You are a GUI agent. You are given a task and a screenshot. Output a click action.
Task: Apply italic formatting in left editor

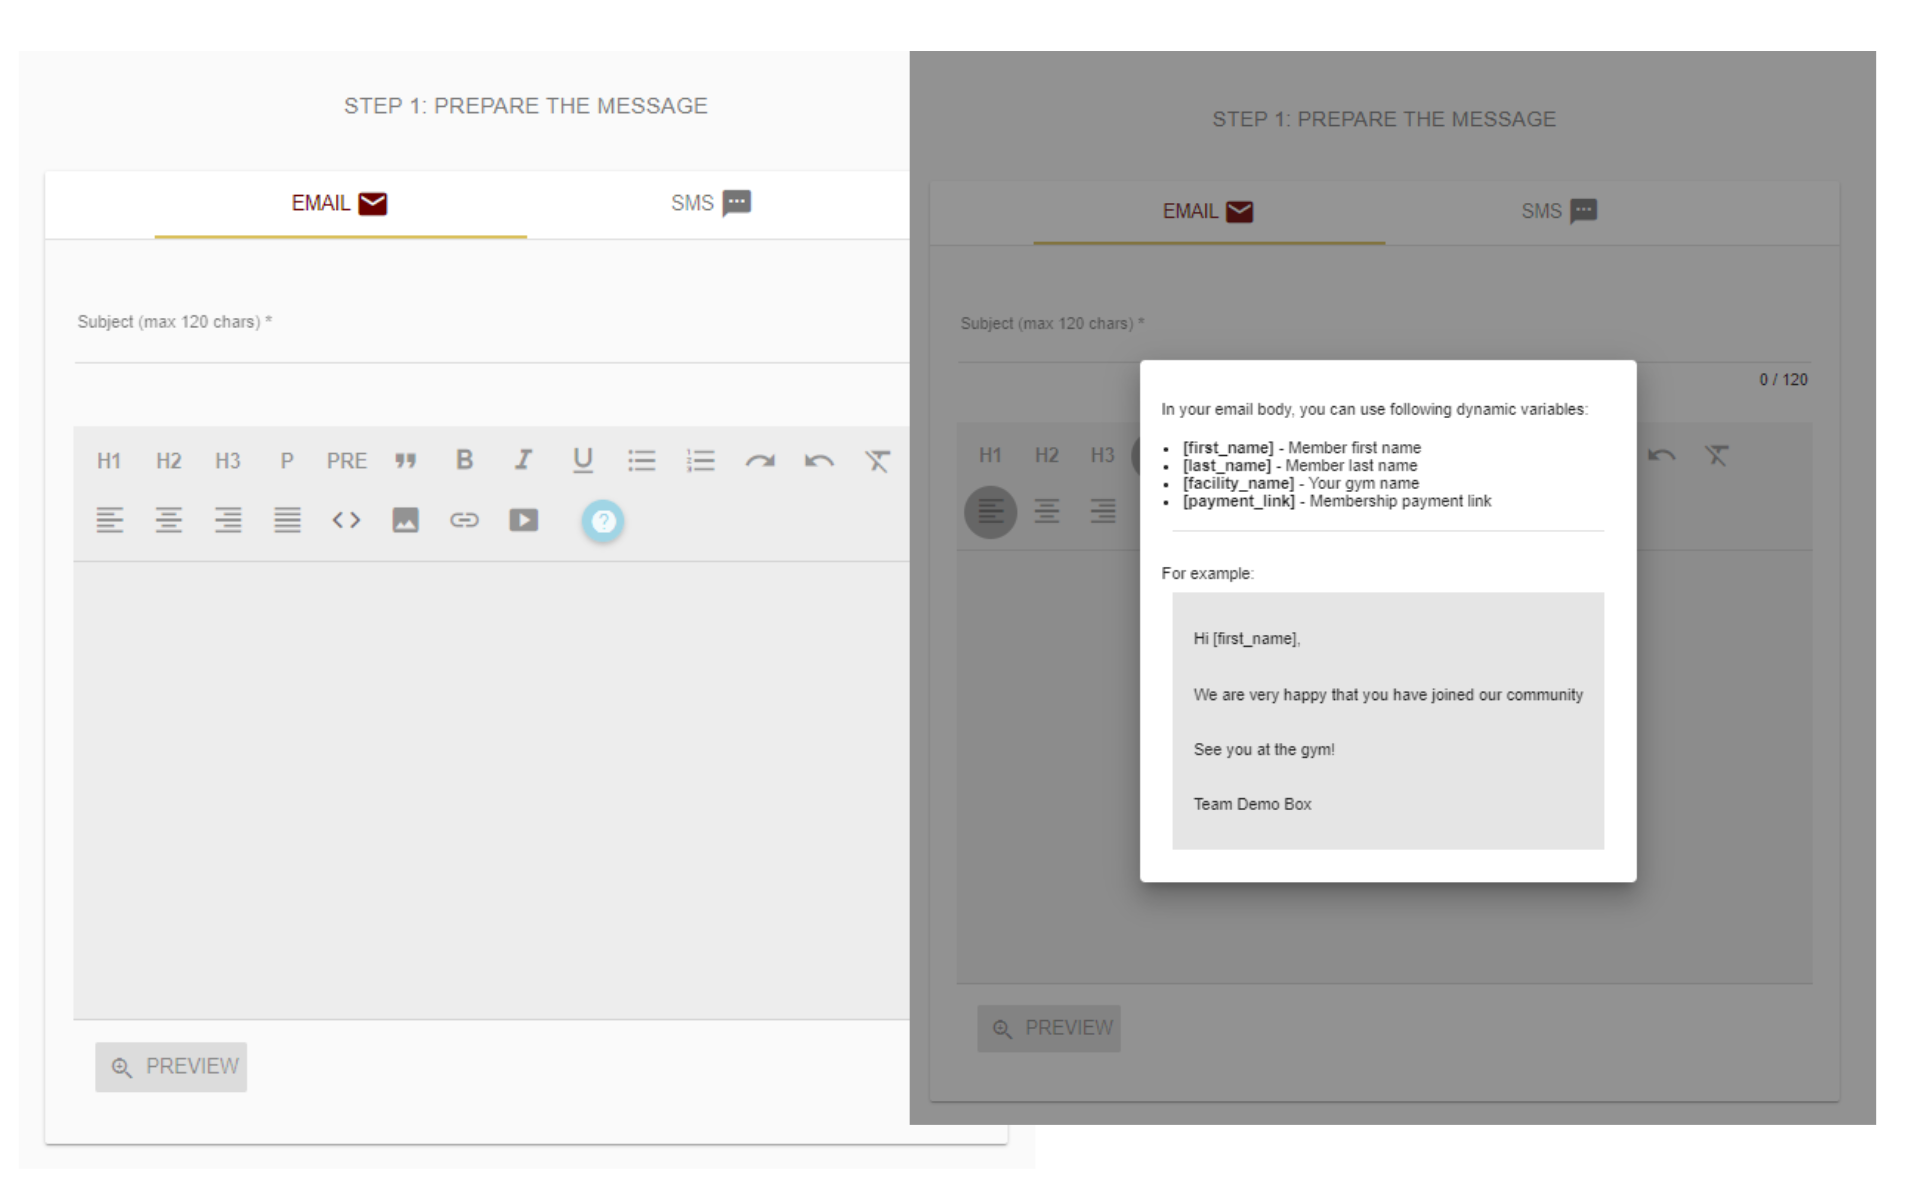(x=523, y=460)
